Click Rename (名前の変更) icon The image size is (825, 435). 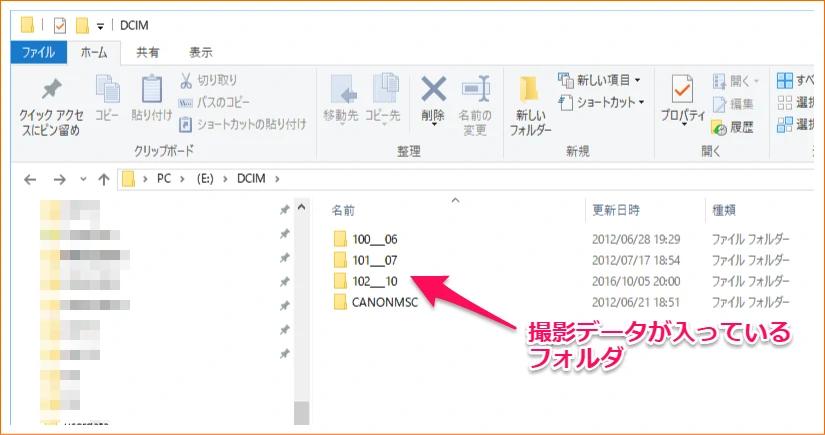[476, 89]
